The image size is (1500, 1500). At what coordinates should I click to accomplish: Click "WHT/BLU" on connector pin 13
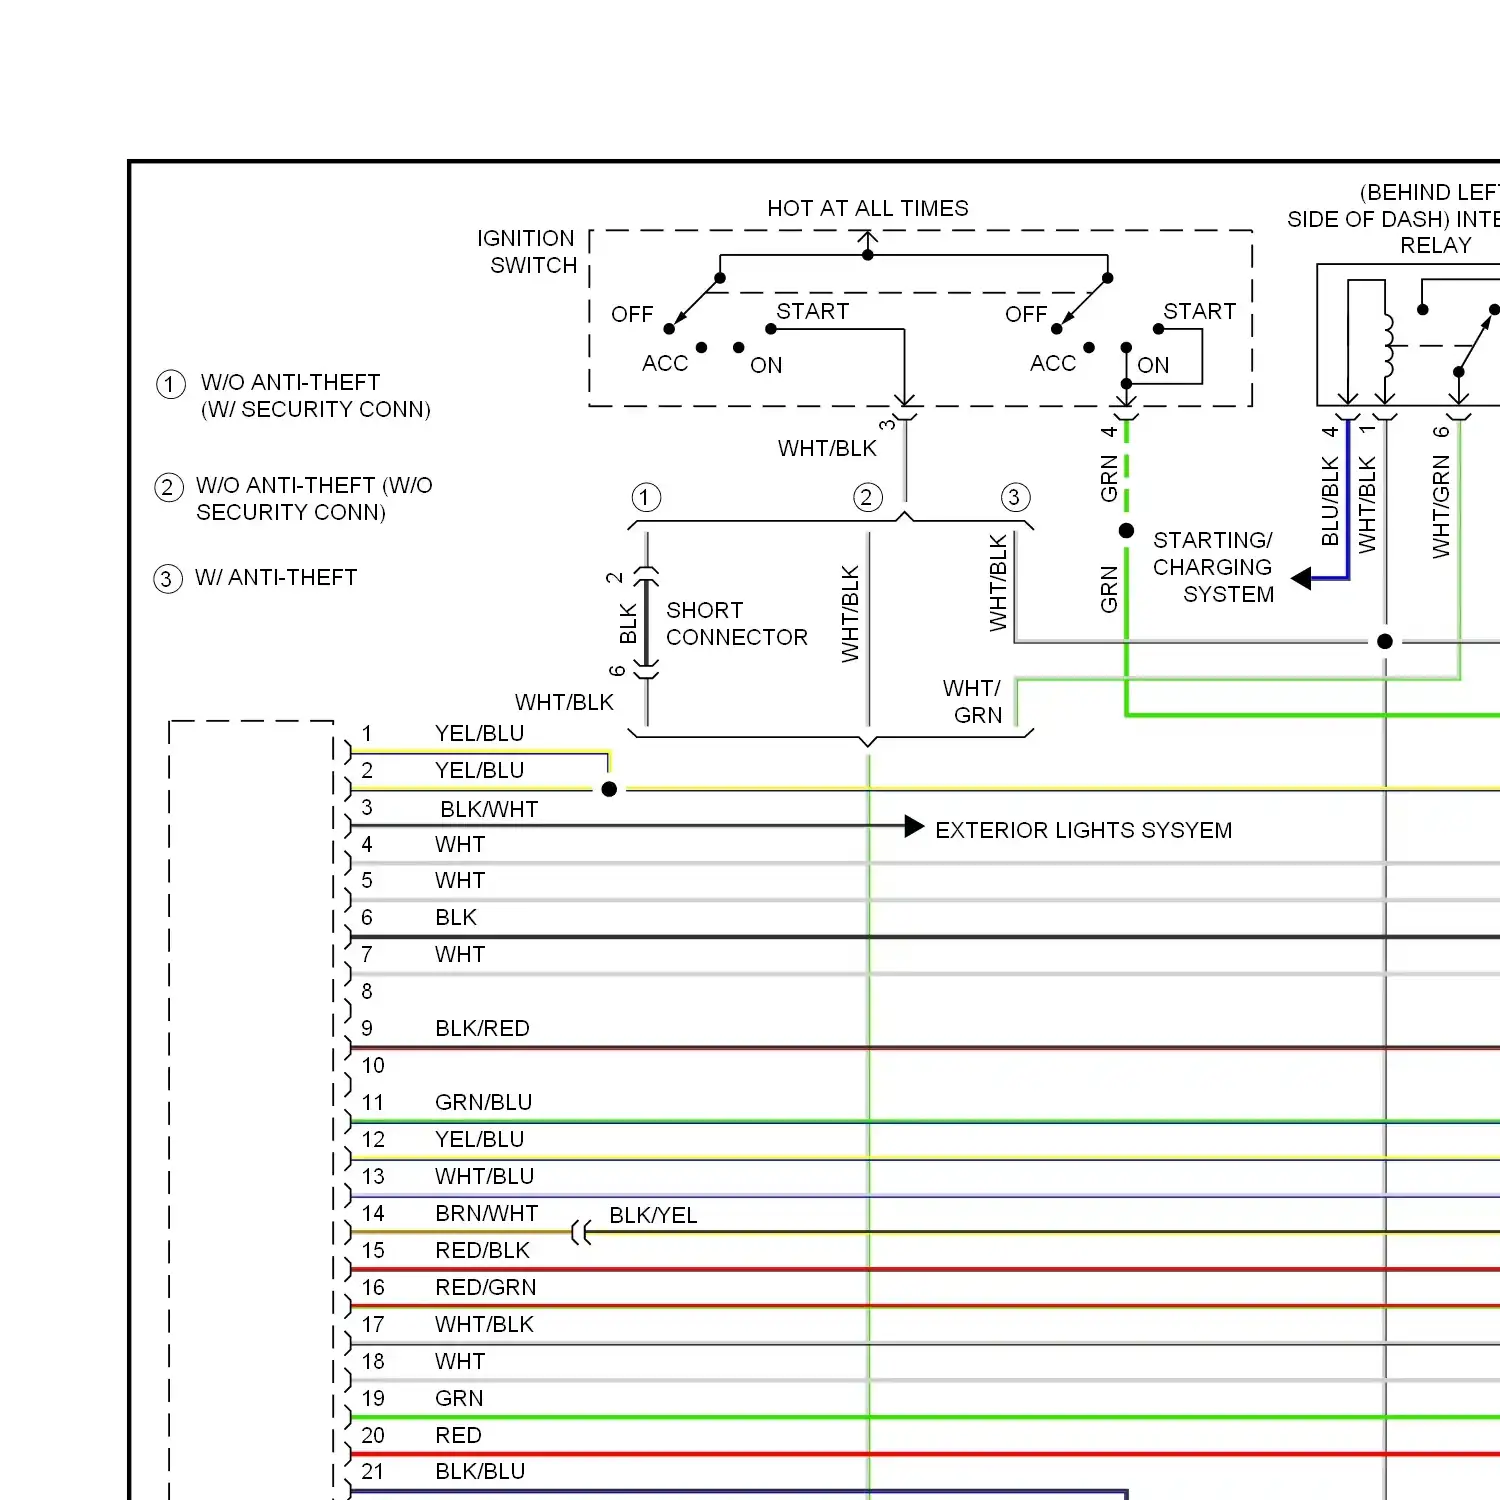tap(485, 1176)
